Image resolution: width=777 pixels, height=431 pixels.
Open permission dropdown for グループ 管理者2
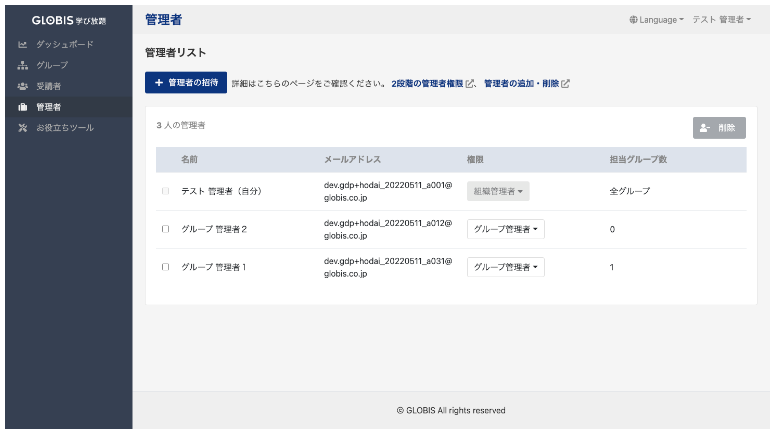coord(505,229)
